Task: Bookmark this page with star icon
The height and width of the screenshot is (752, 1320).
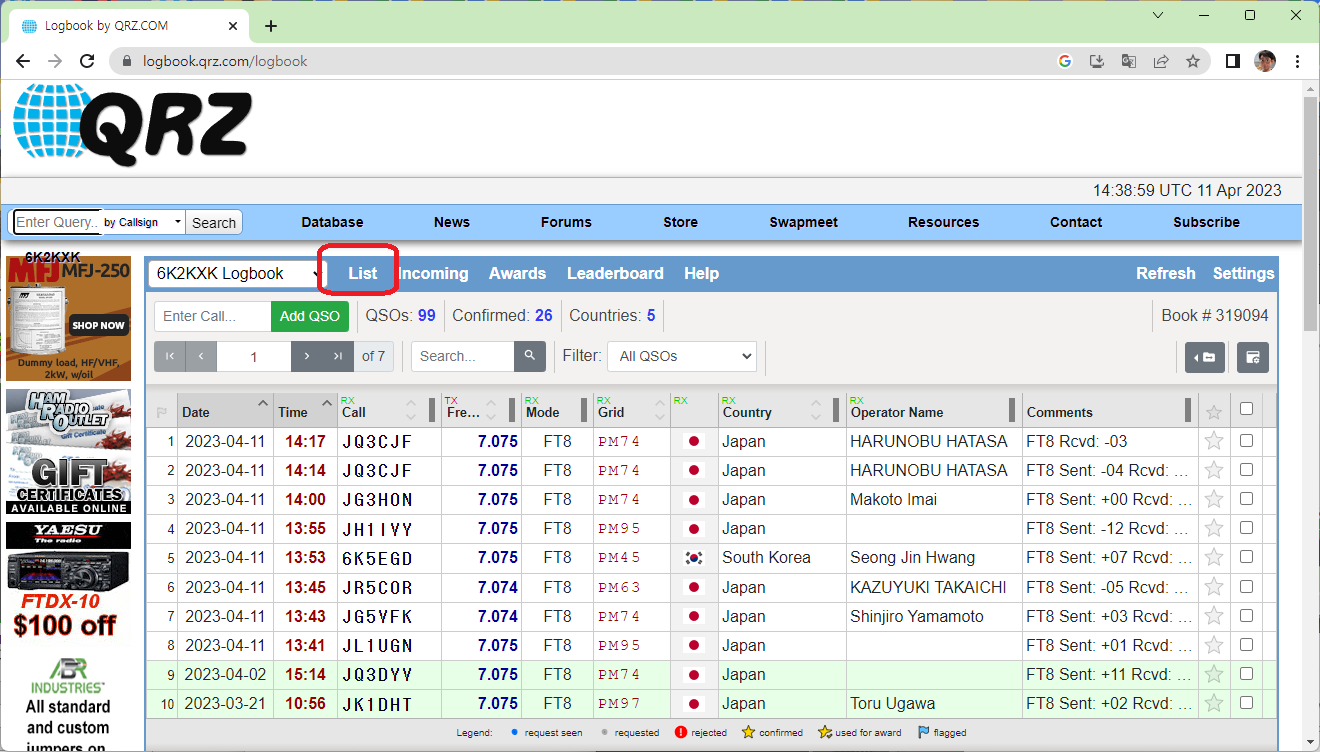Action: click(x=1193, y=61)
